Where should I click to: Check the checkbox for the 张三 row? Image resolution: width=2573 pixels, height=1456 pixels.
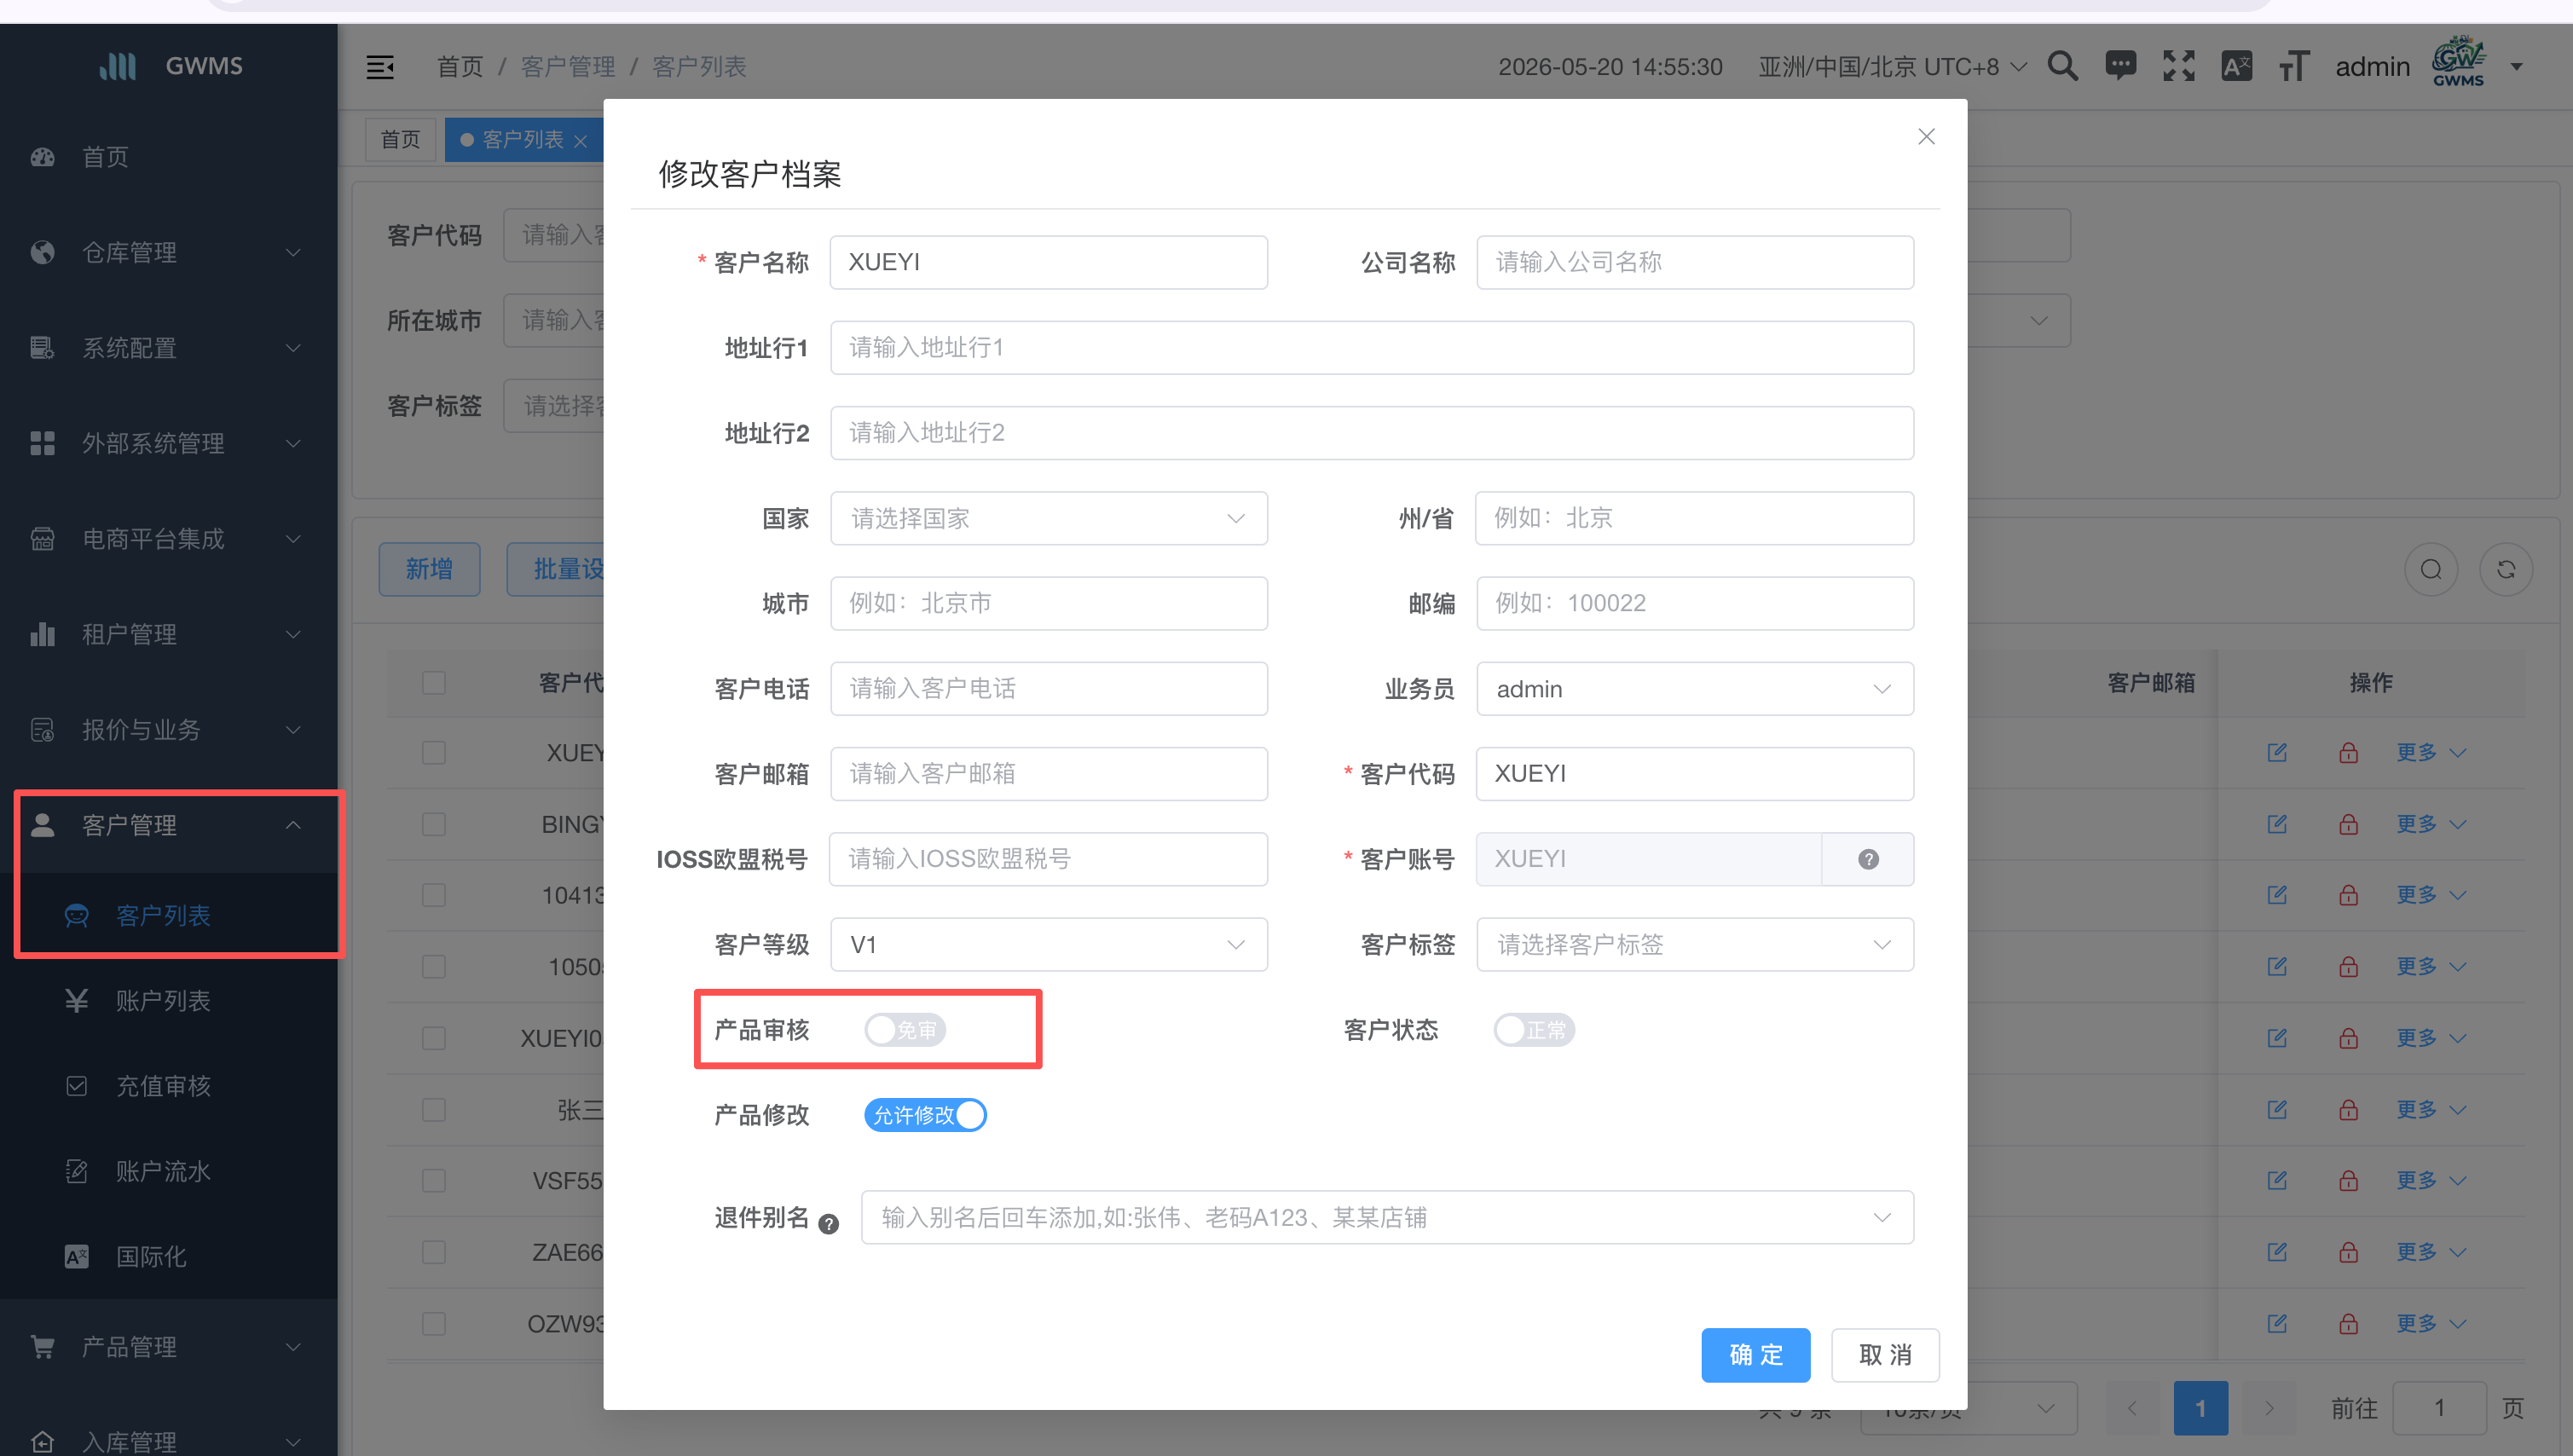pos(433,1110)
